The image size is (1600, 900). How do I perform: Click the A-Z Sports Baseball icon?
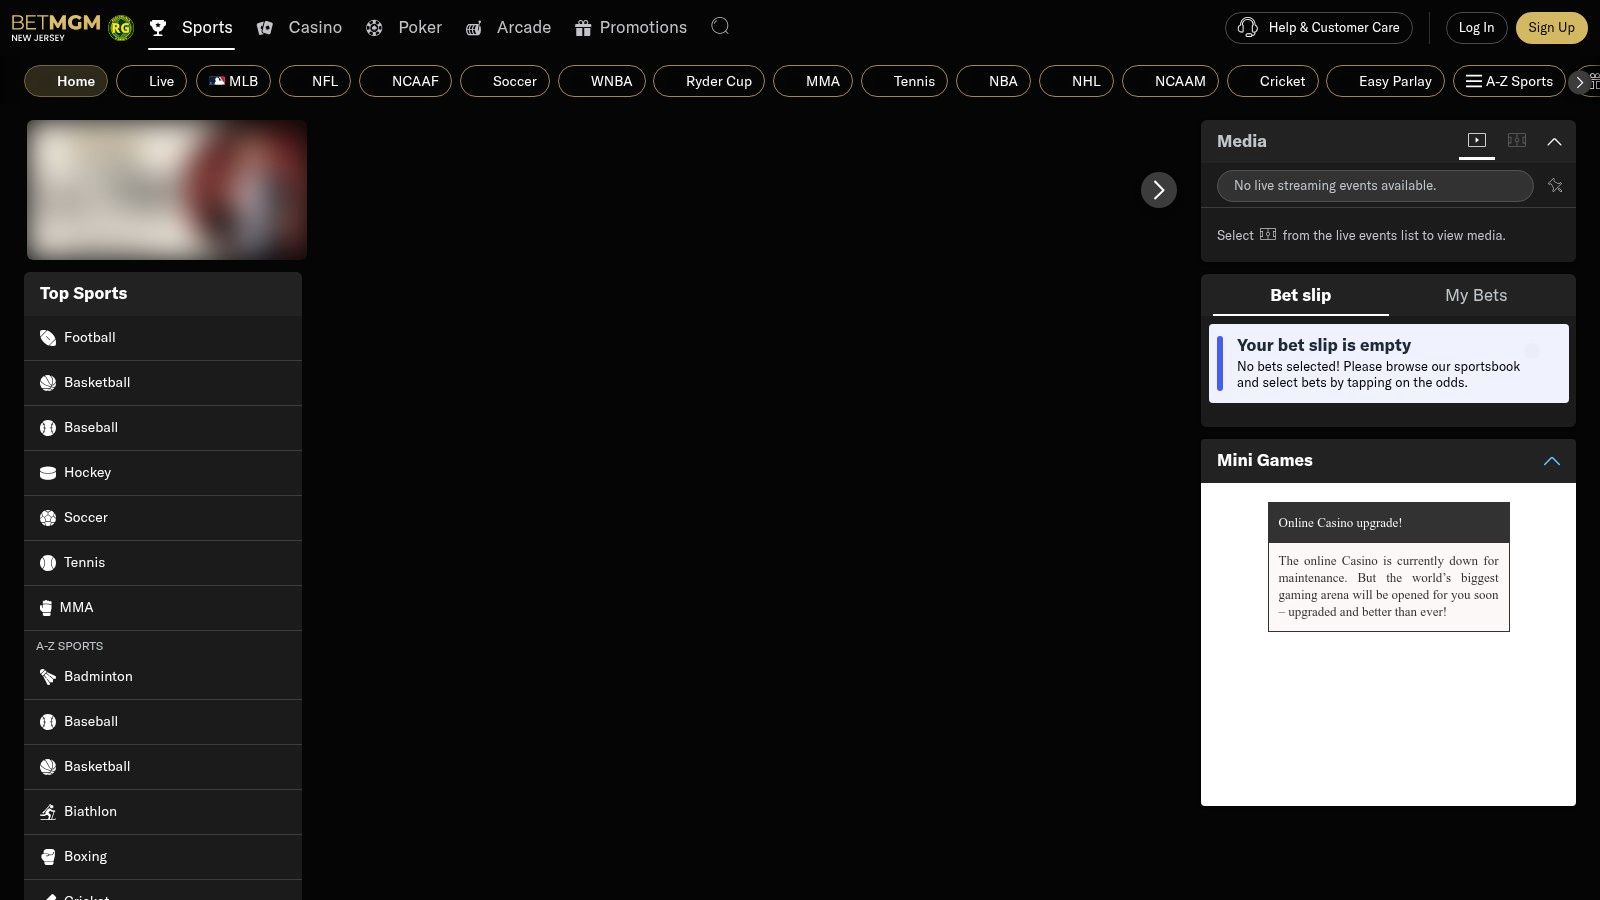pos(48,722)
